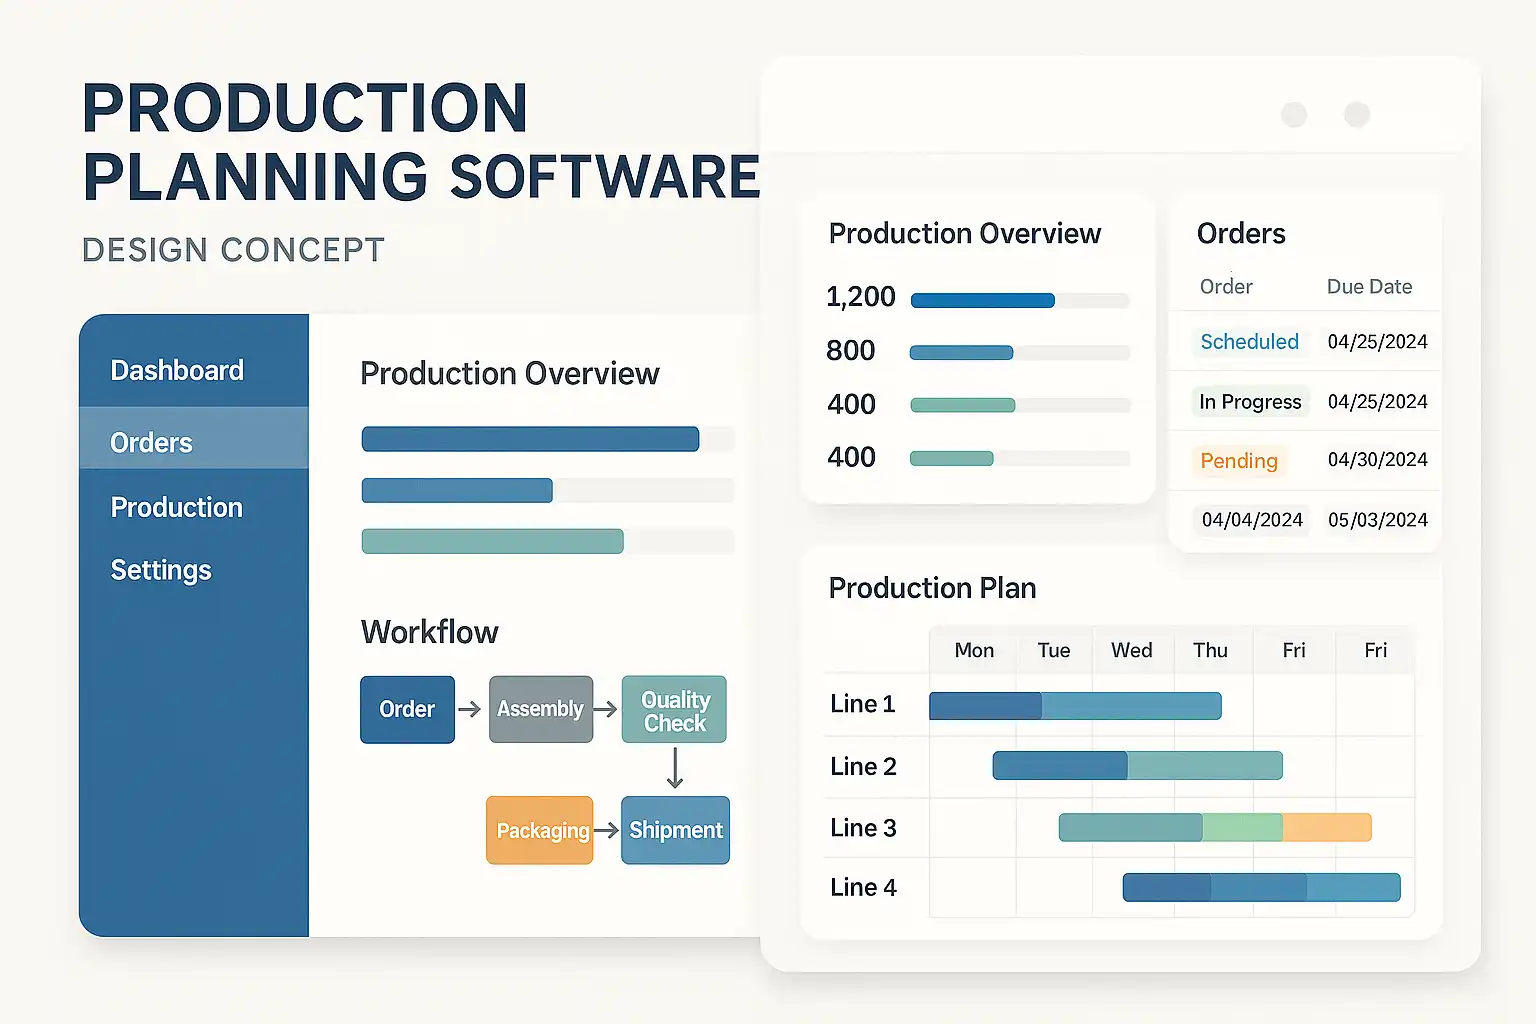Click the 1,200 value in Production Overview

860,297
